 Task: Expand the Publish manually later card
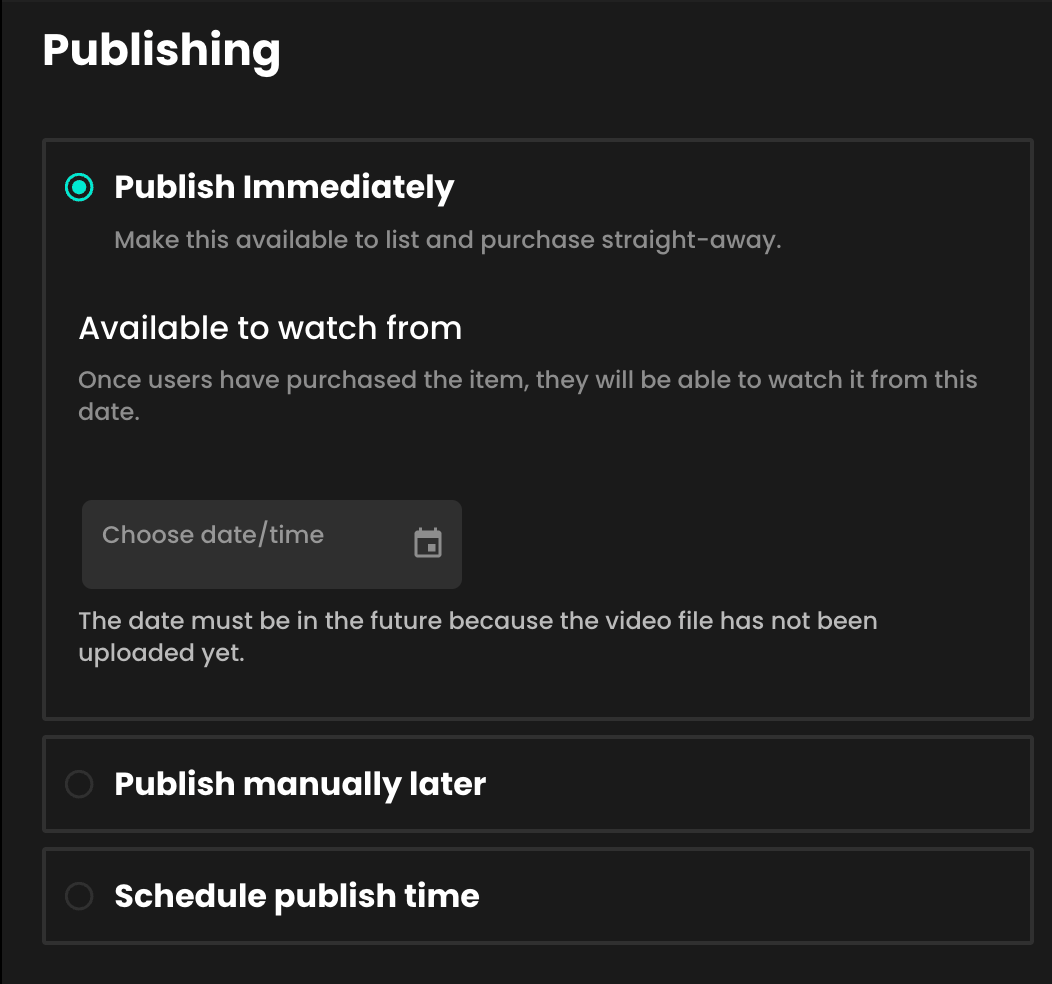point(537,783)
